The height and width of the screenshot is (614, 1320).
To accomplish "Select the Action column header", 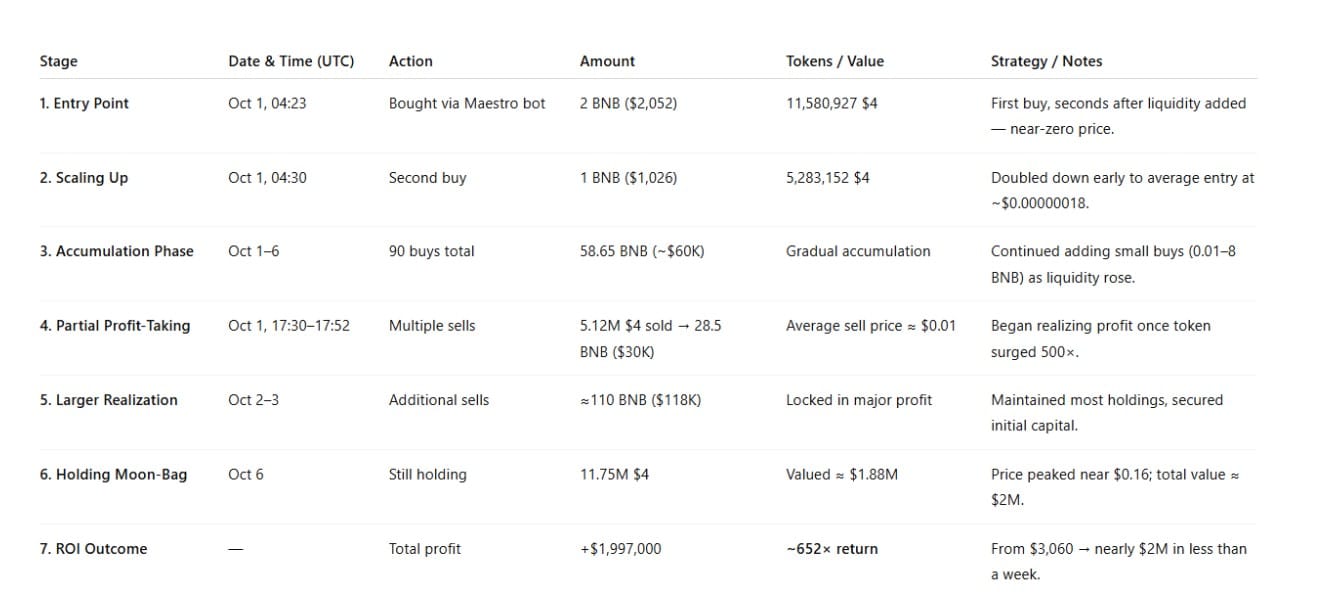I will click(x=410, y=61).
